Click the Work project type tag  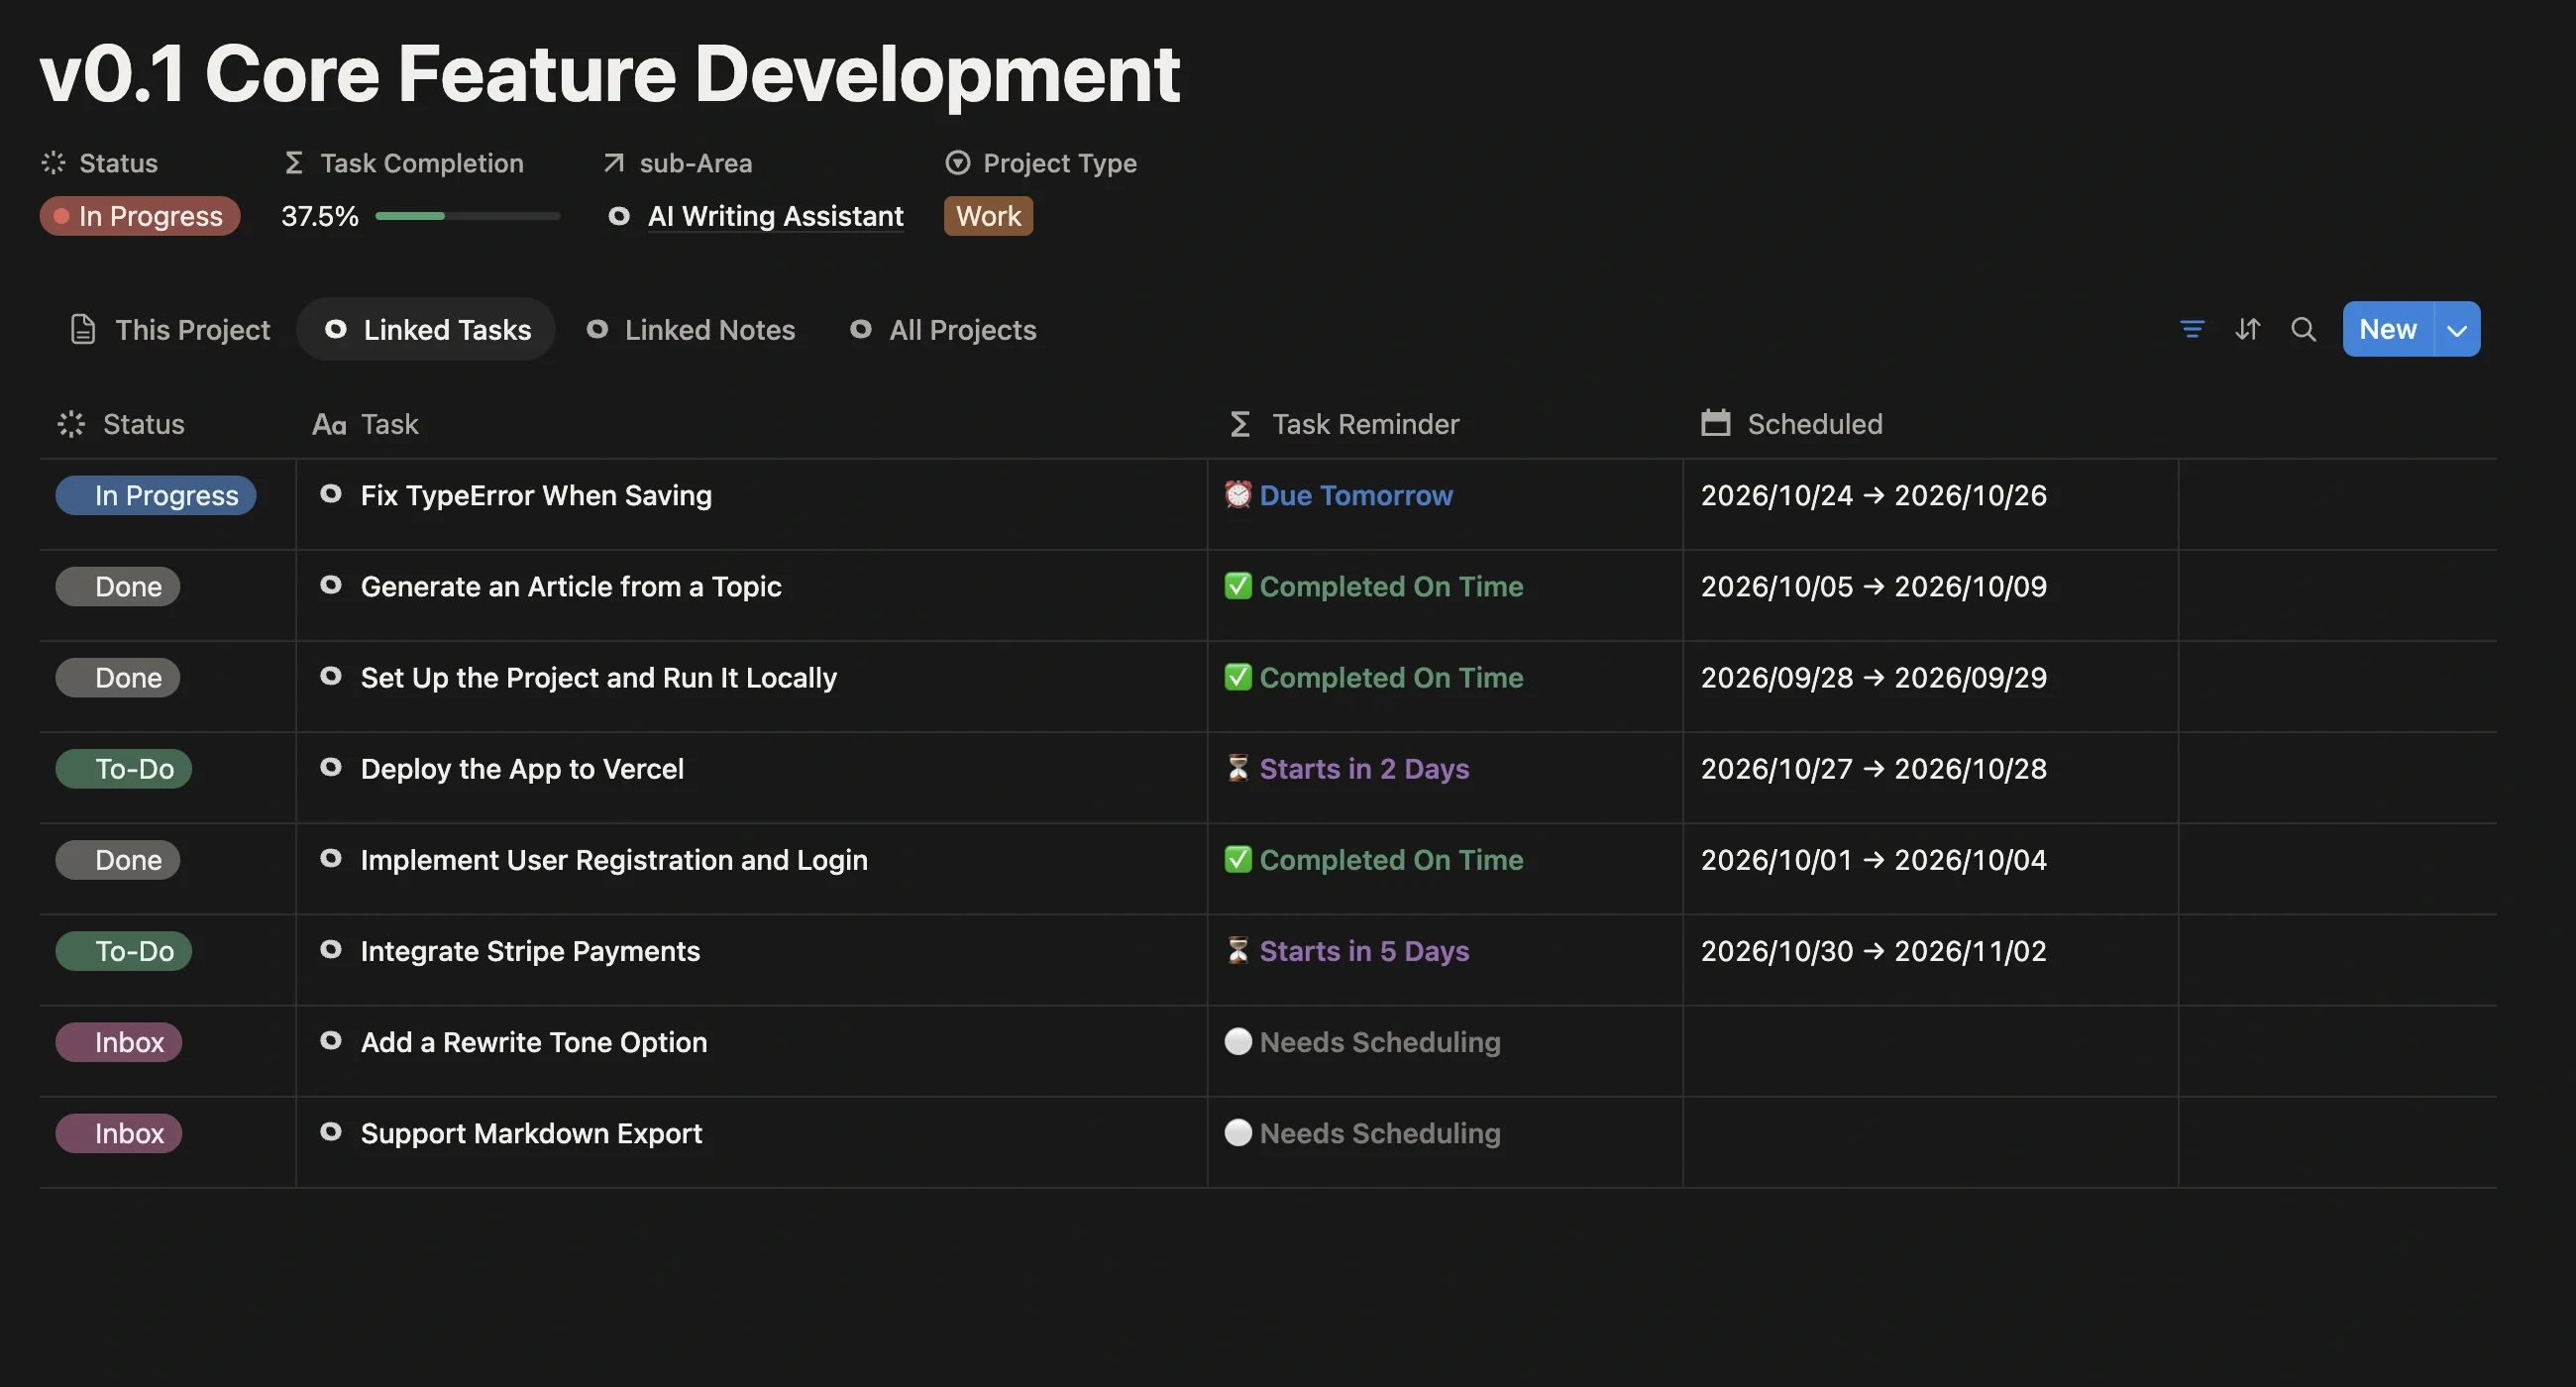(x=988, y=216)
